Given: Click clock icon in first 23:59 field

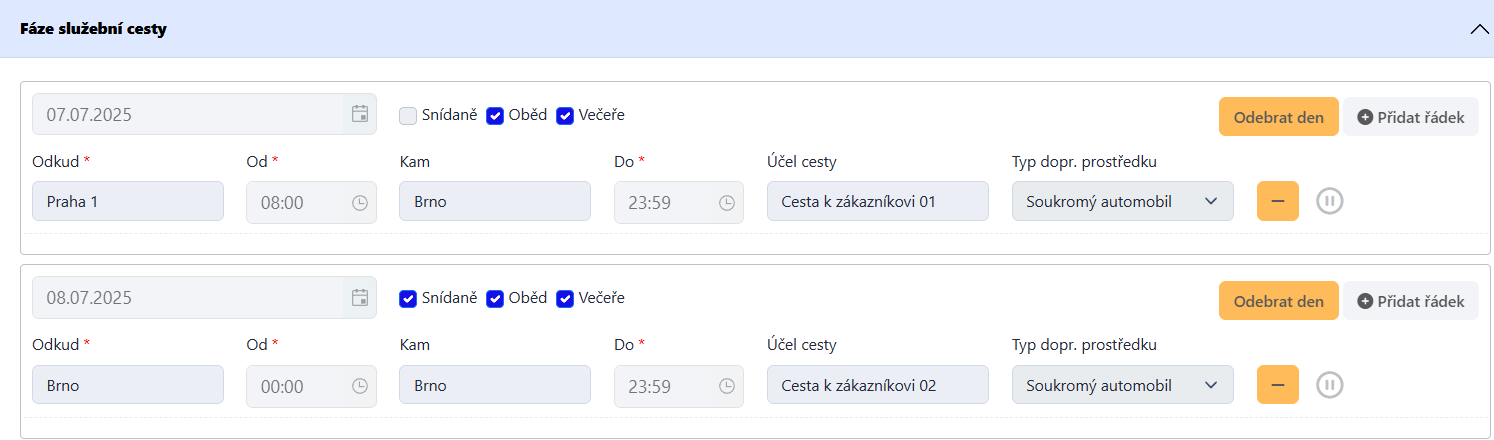Looking at the screenshot, I should [x=727, y=203].
